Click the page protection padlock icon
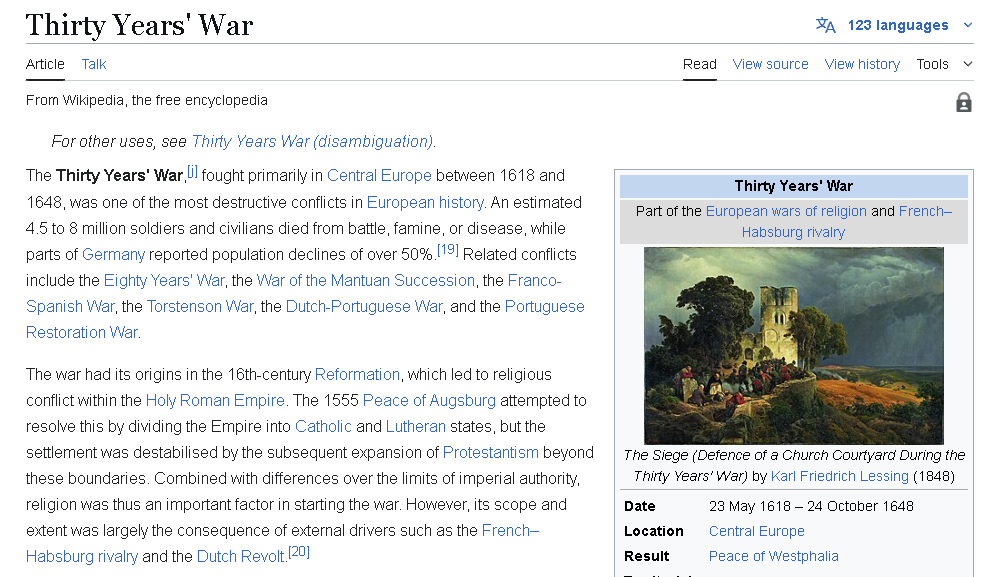Screen dimensions: 982x577 tap(964, 102)
